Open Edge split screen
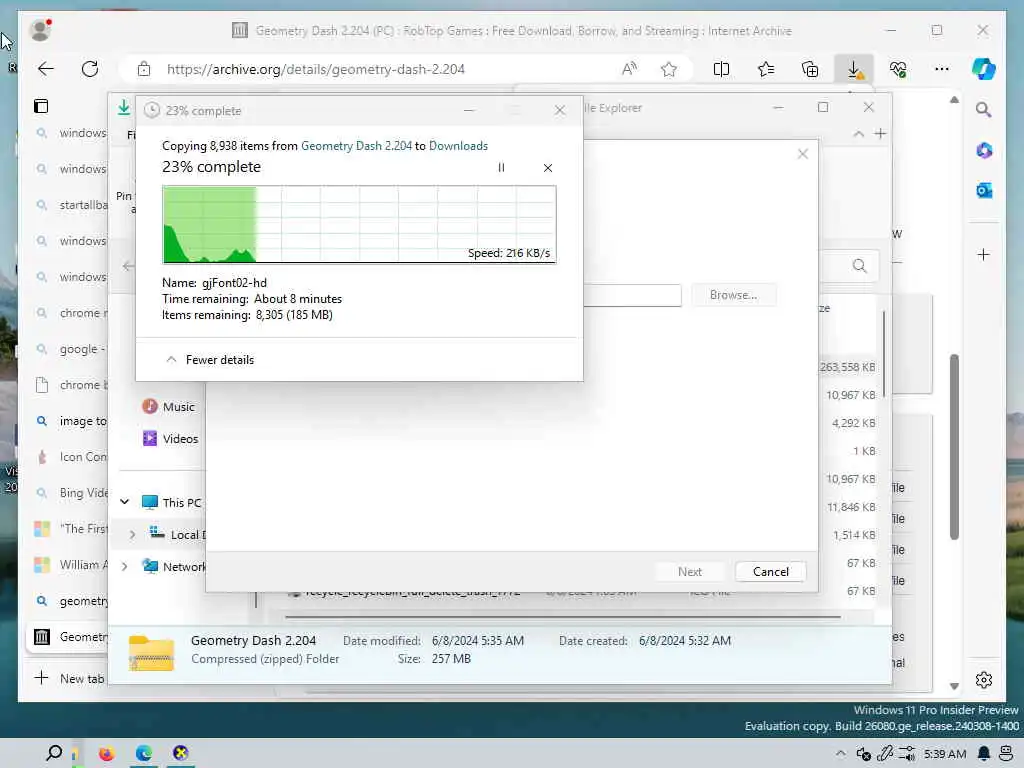Screen dimensions: 1024x768 [722, 69]
